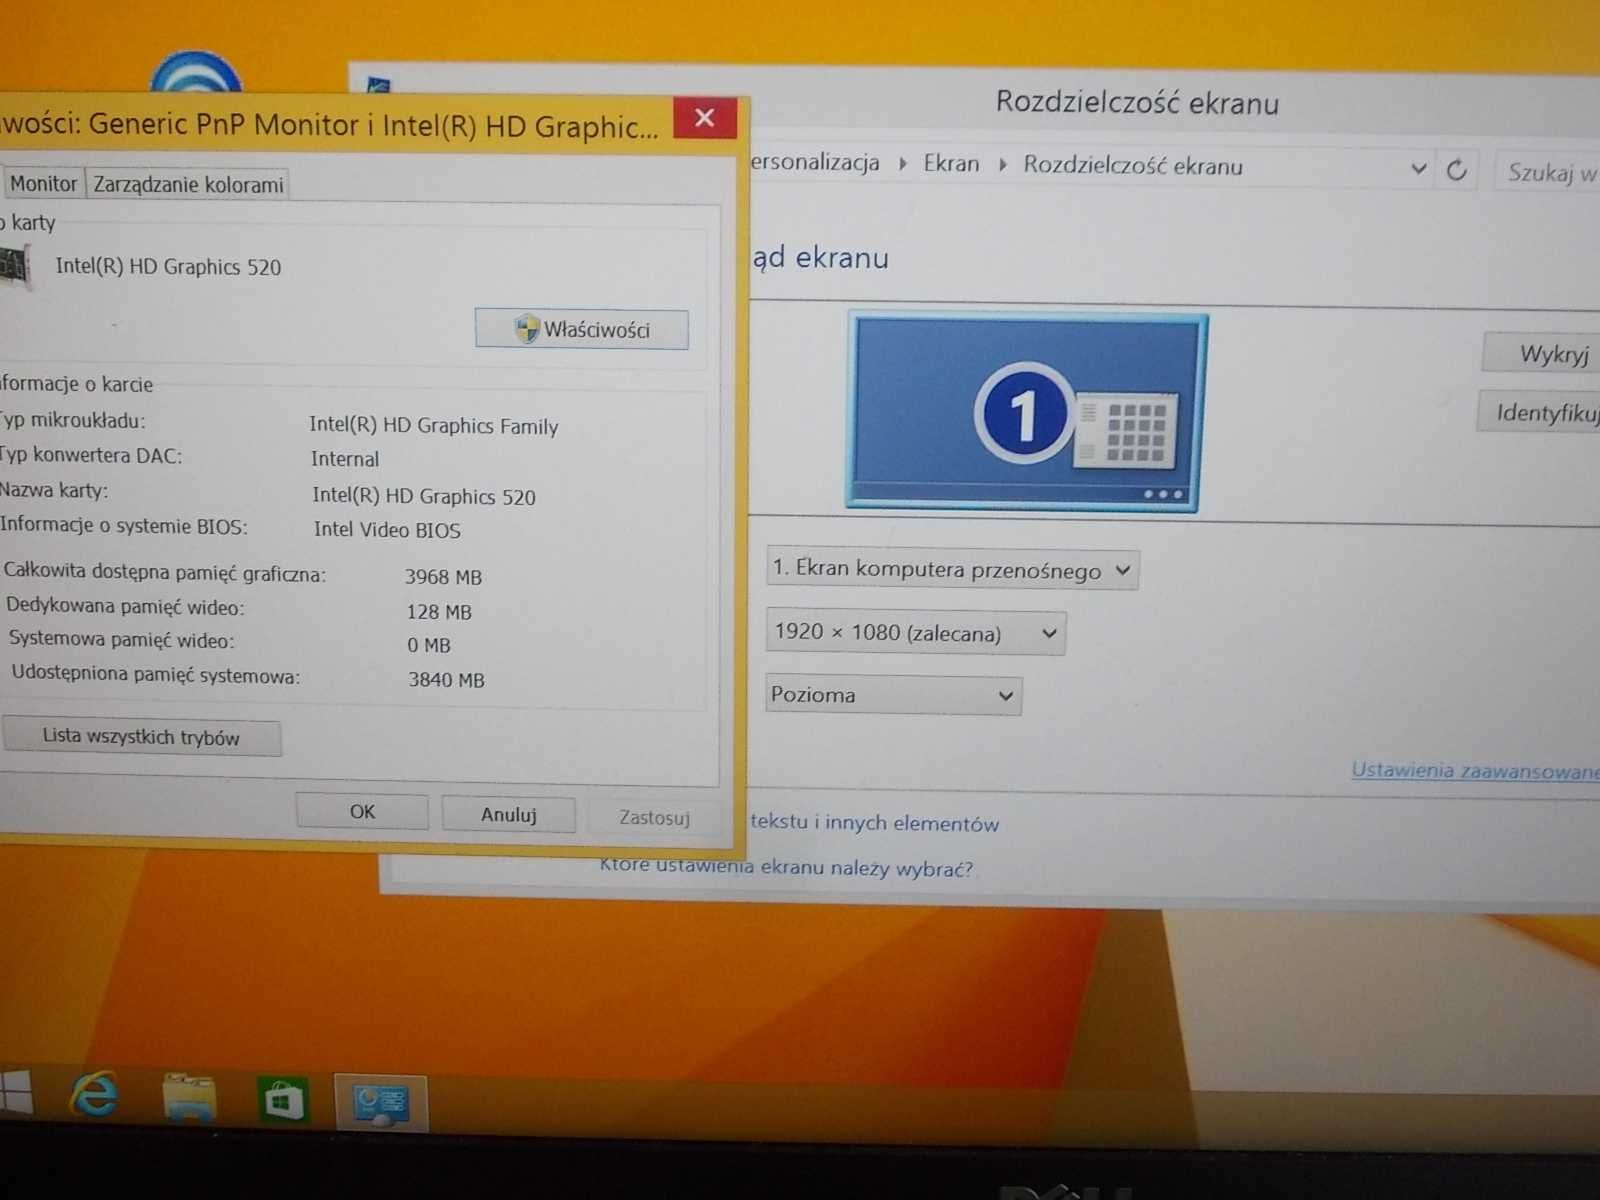Screen dimensions: 1600x1200
Task: Open the Windows Start button
Action: pyautogui.click(x=14, y=1092)
